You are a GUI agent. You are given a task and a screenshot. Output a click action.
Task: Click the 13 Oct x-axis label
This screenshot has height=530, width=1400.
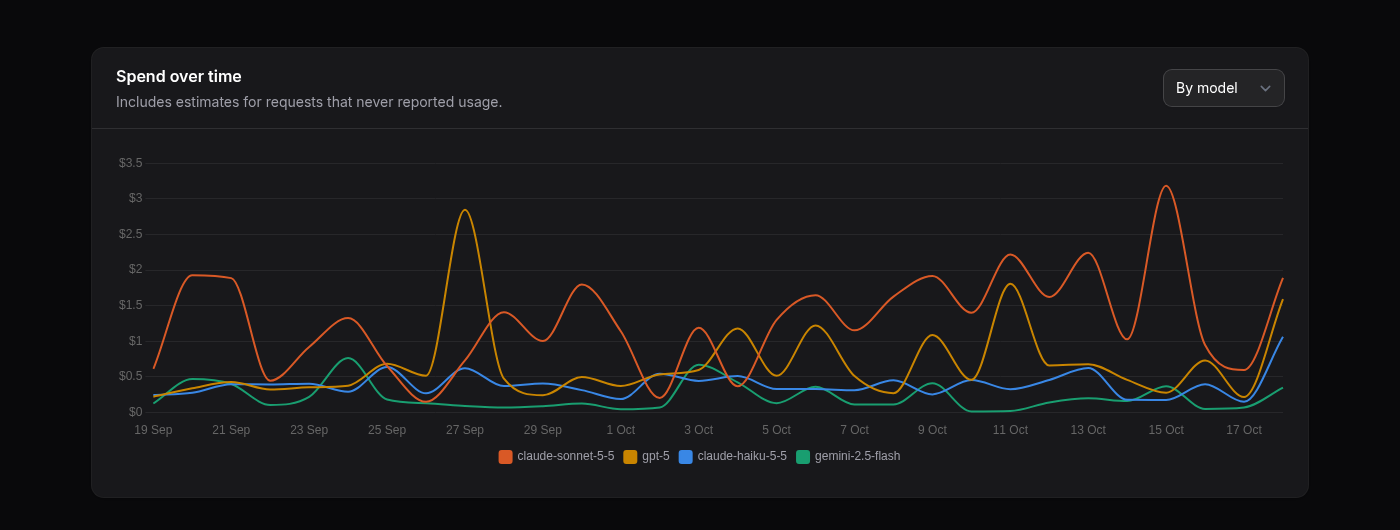pyautogui.click(x=1088, y=430)
